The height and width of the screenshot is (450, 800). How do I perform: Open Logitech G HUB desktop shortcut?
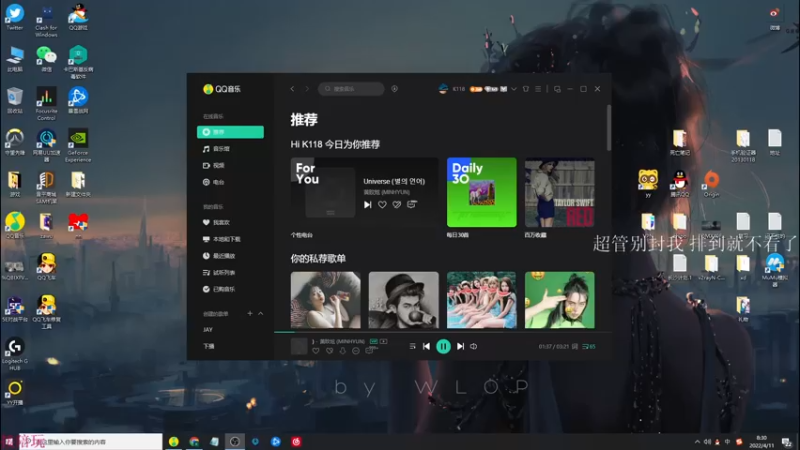click(x=14, y=354)
